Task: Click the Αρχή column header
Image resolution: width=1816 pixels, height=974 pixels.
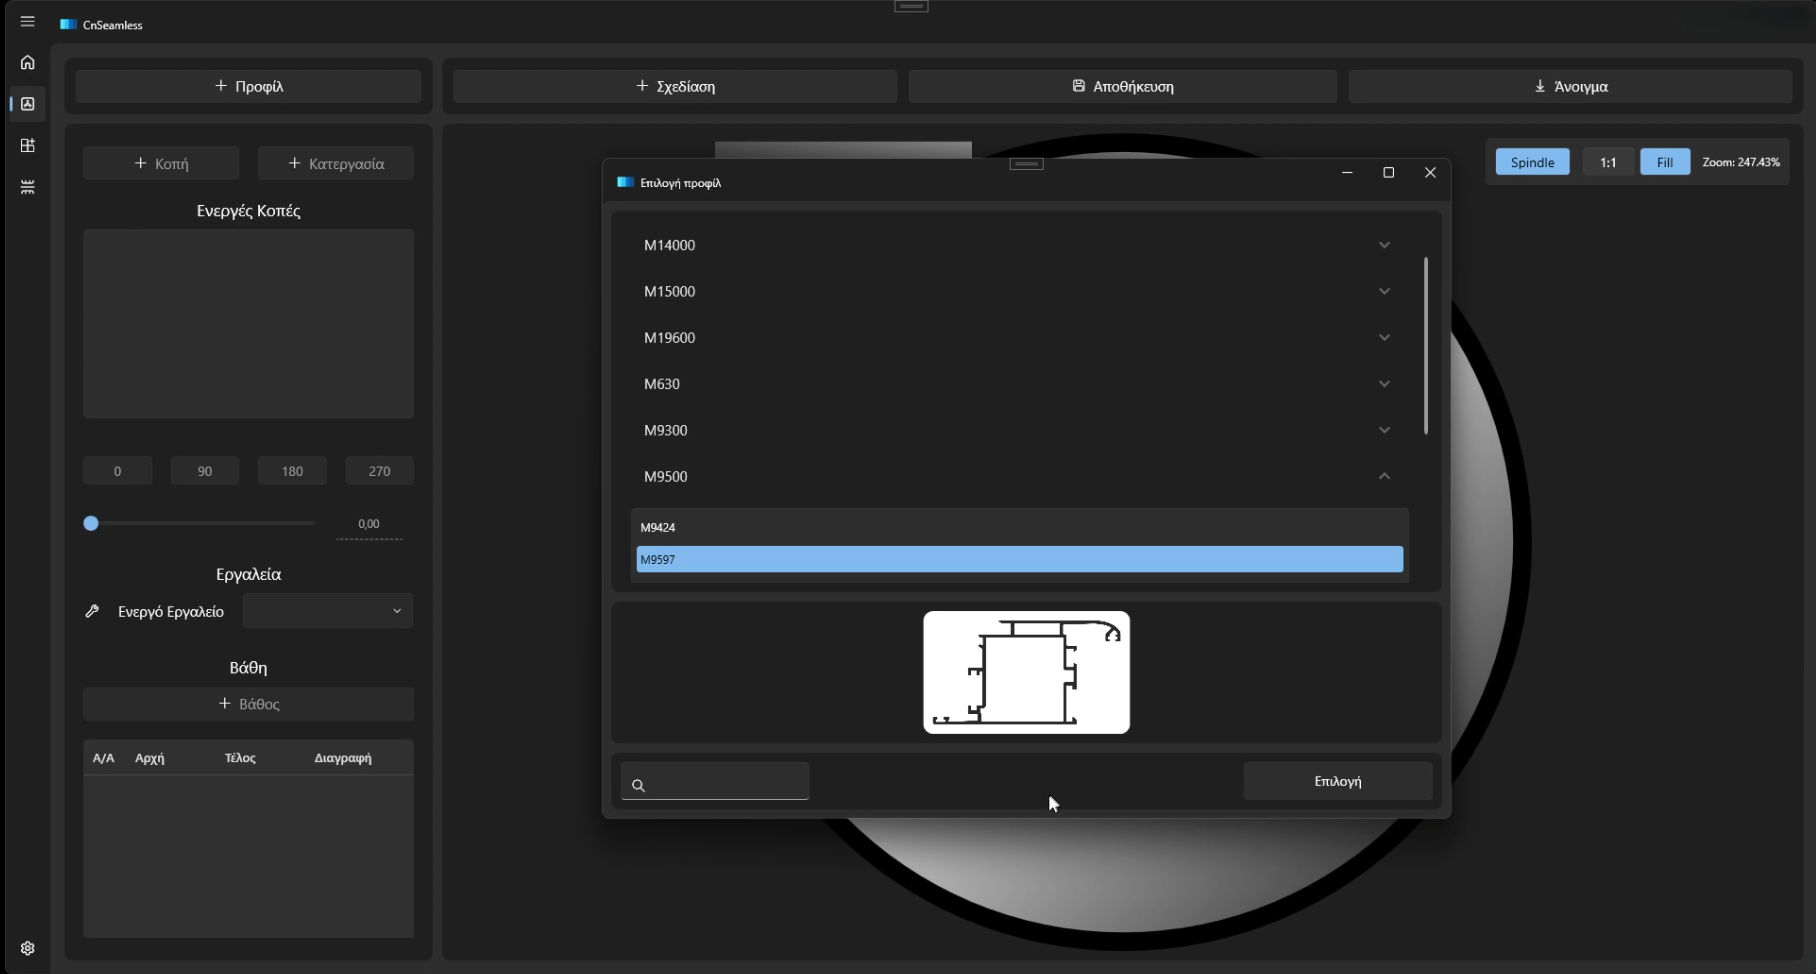Action: (x=150, y=758)
